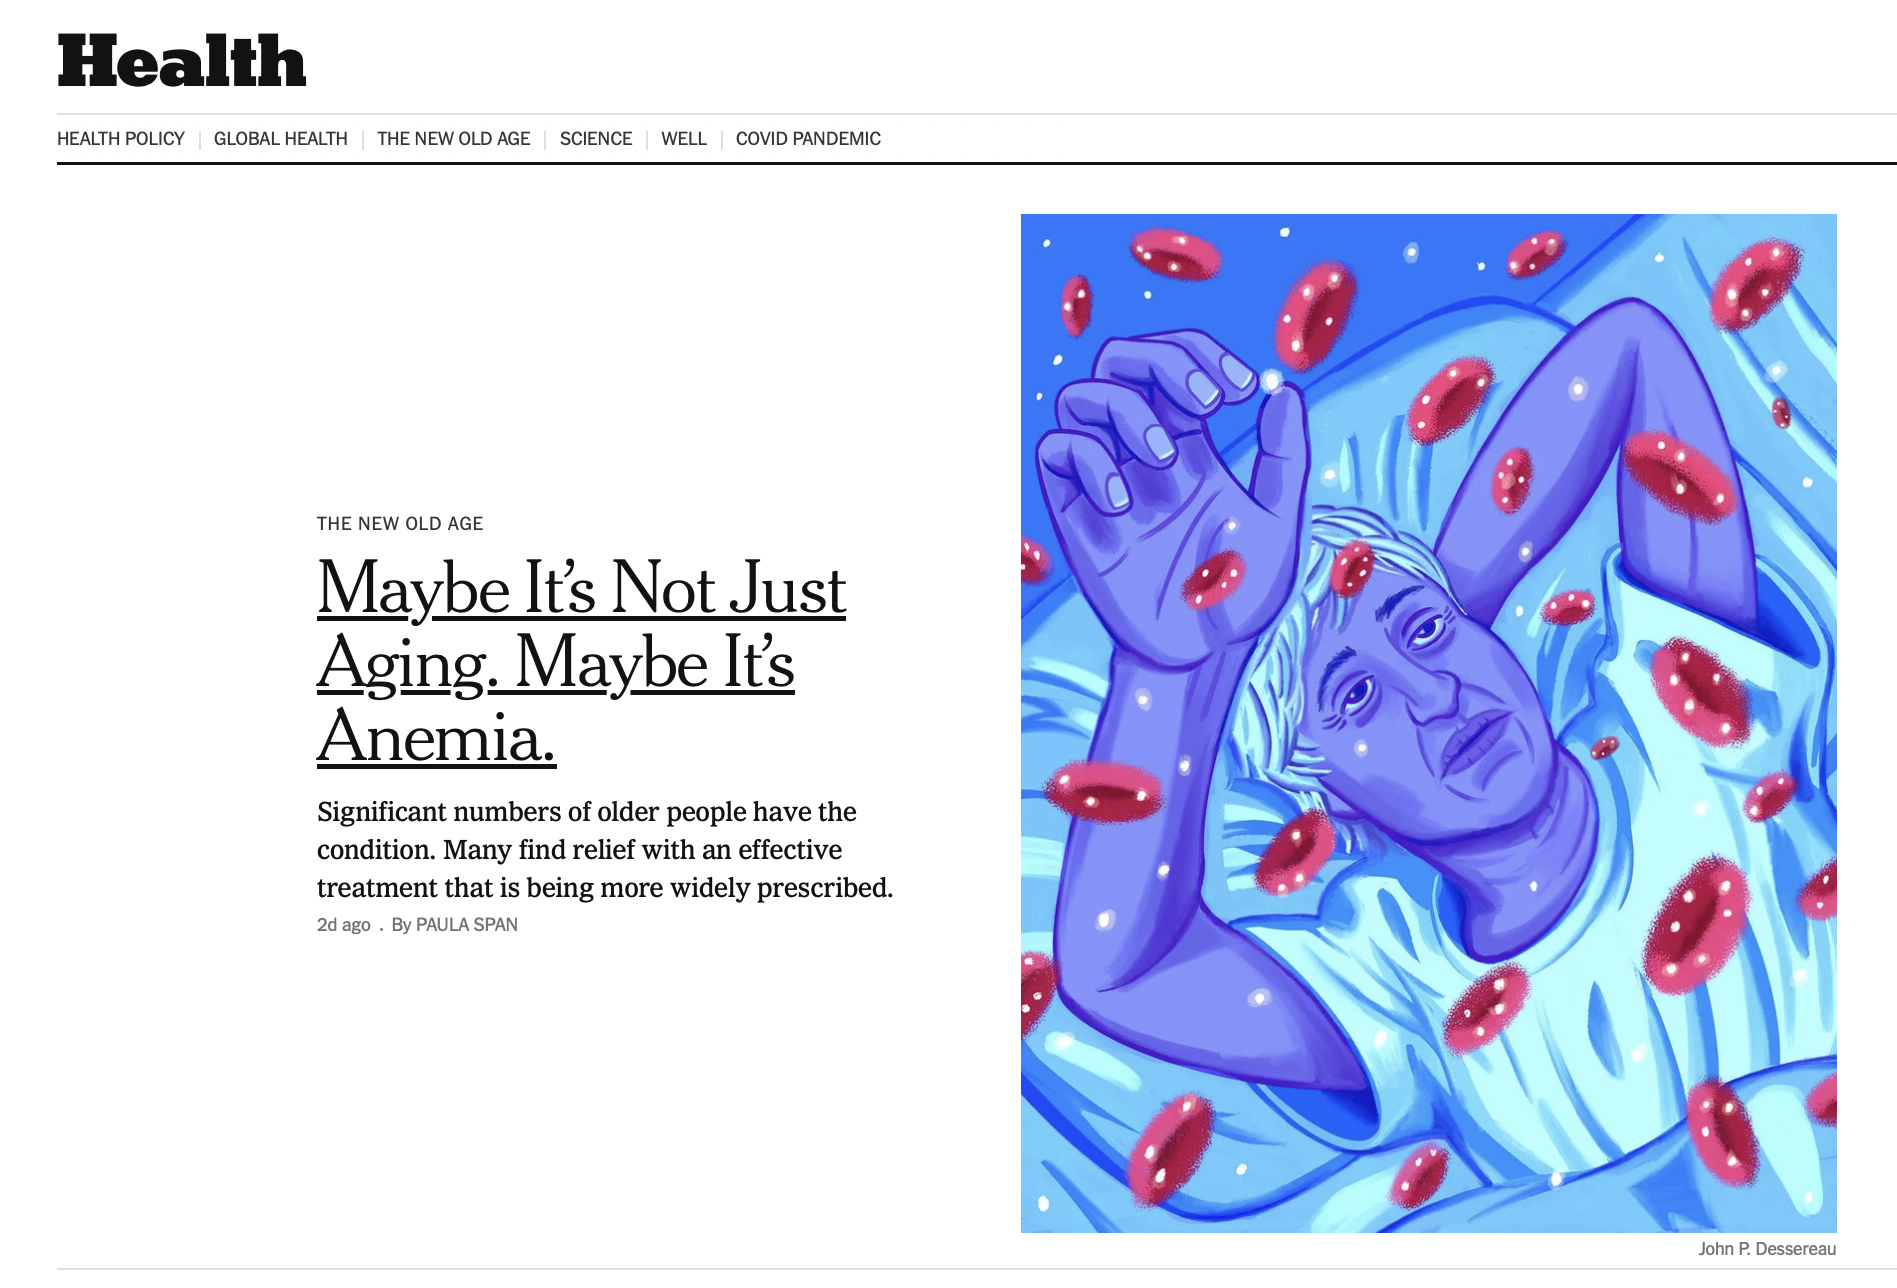Click the article summary about older people
This screenshot has width=1897, height=1288.
[x=605, y=849]
